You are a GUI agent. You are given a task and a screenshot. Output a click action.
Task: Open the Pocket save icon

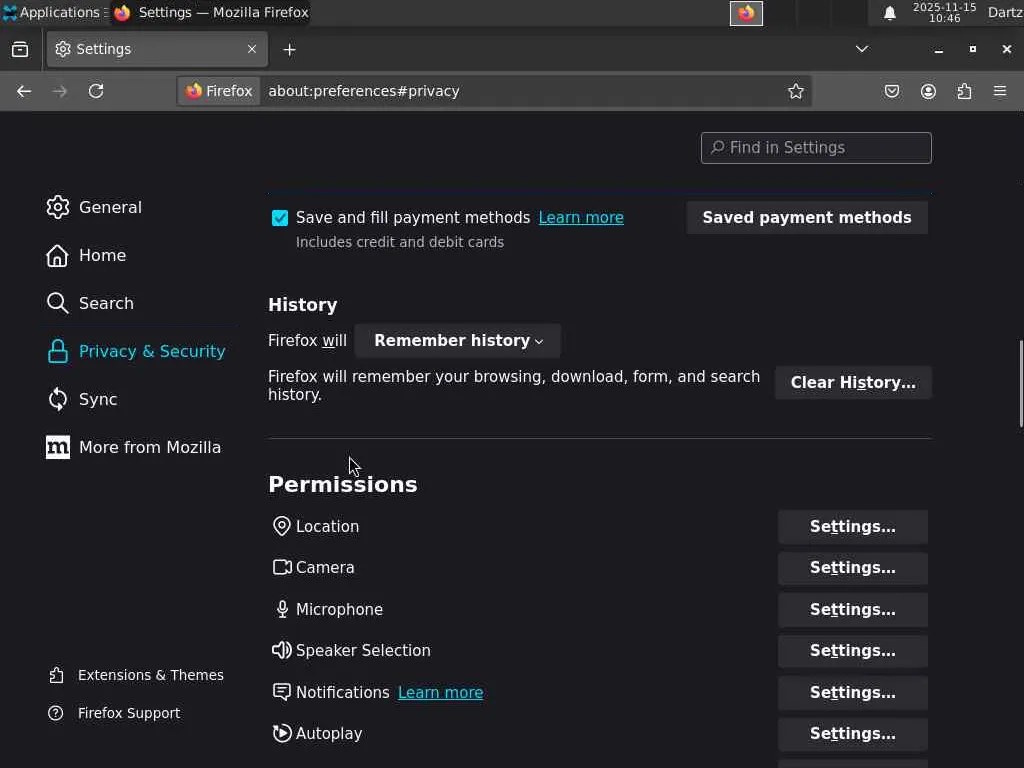(892, 91)
